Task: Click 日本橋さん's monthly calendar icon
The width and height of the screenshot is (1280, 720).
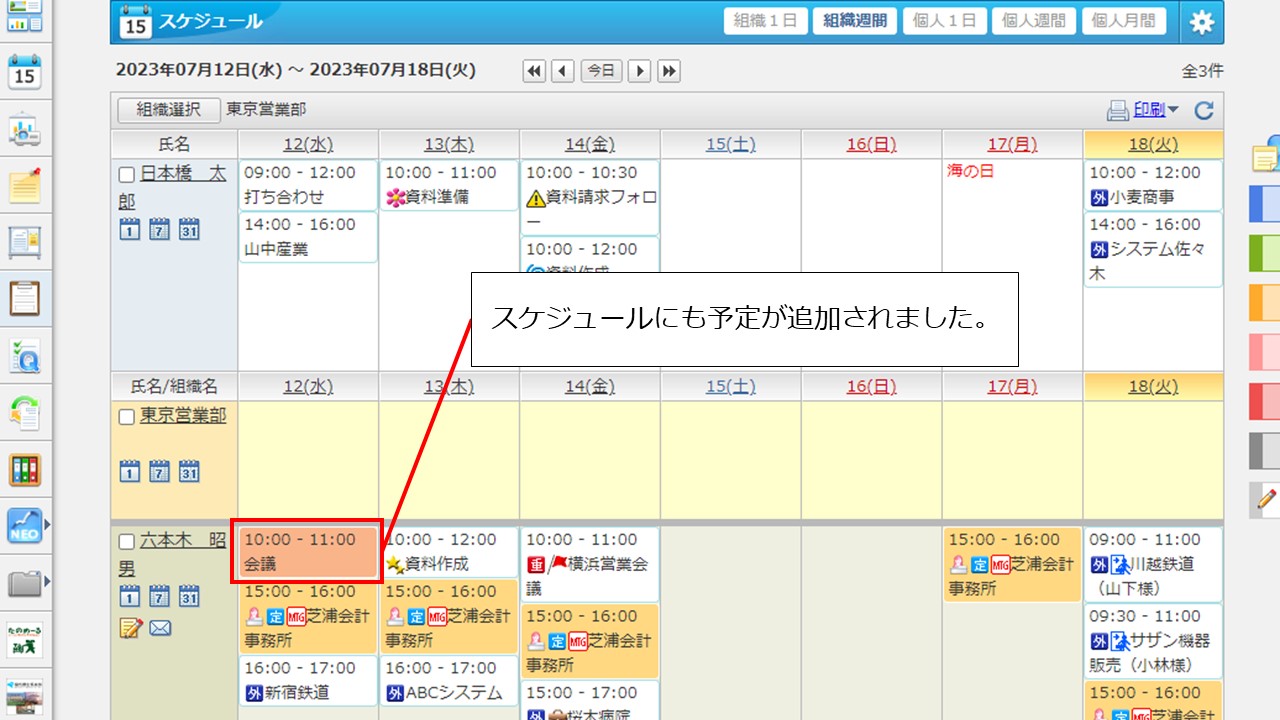Action: pyautogui.click(x=188, y=228)
